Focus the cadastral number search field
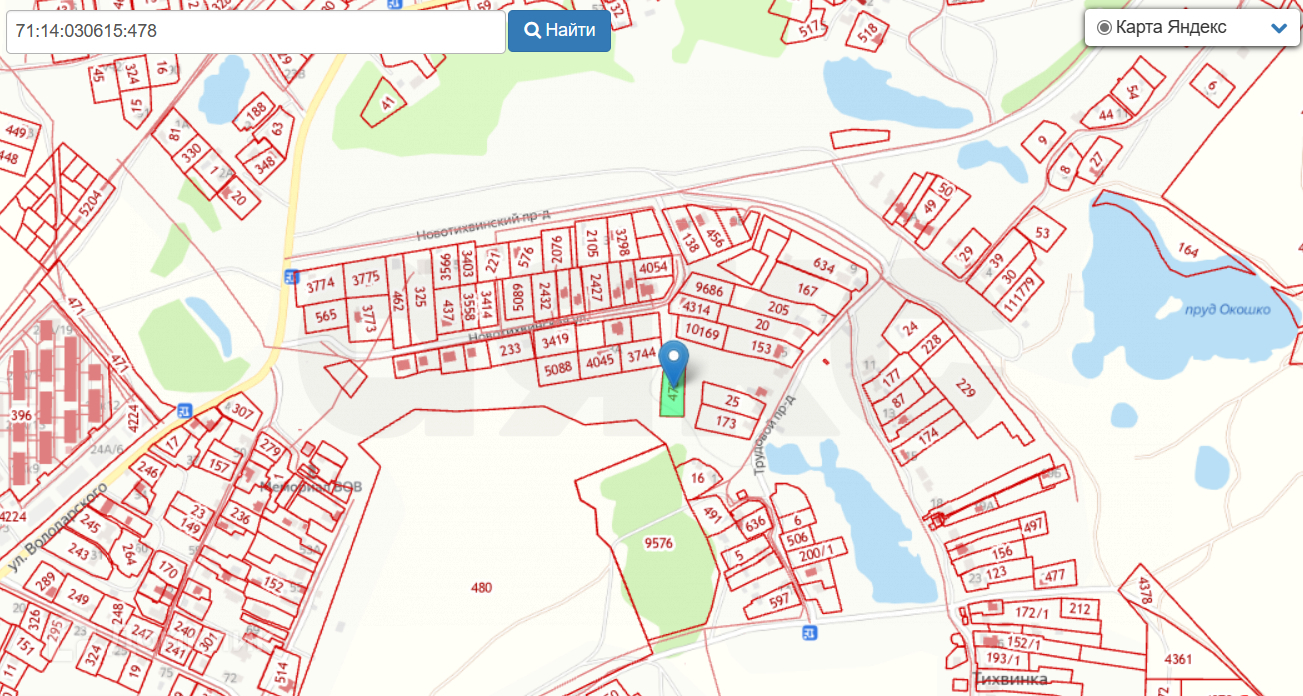The image size is (1303, 696). point(255,31)
